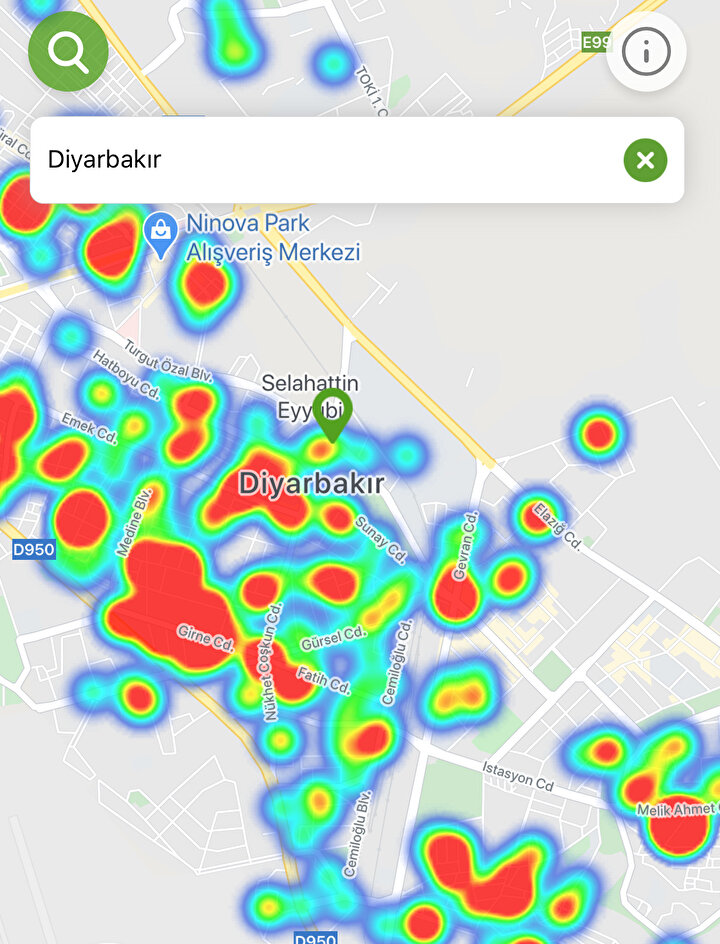Tap the green magnifier search button
The height and width of the screenshot is (944, 720).
(x=68, y=52)
